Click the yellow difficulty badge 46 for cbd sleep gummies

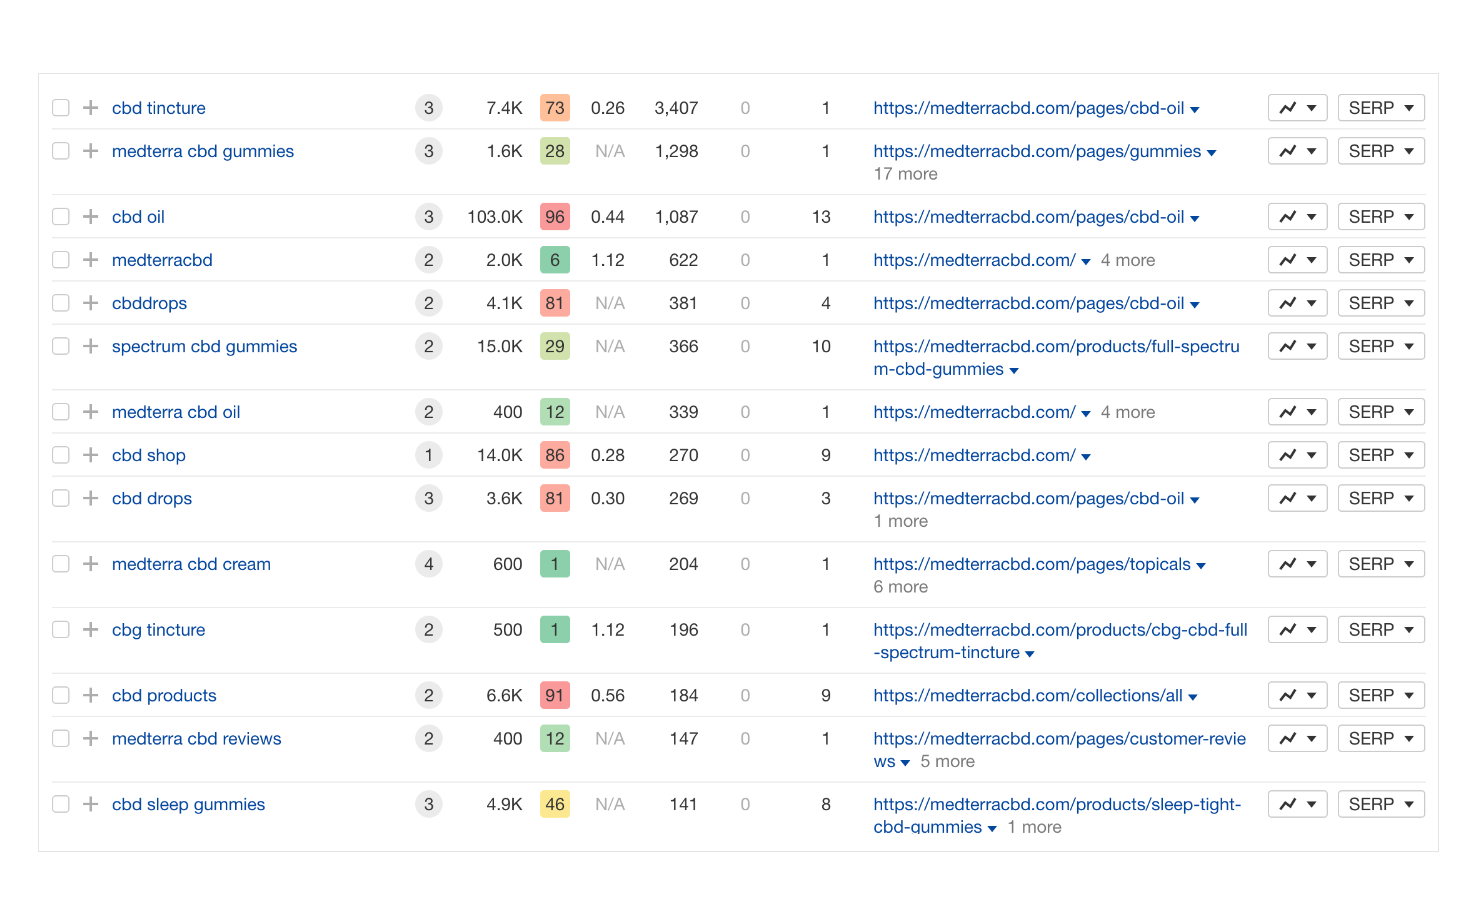click(555, 804)
